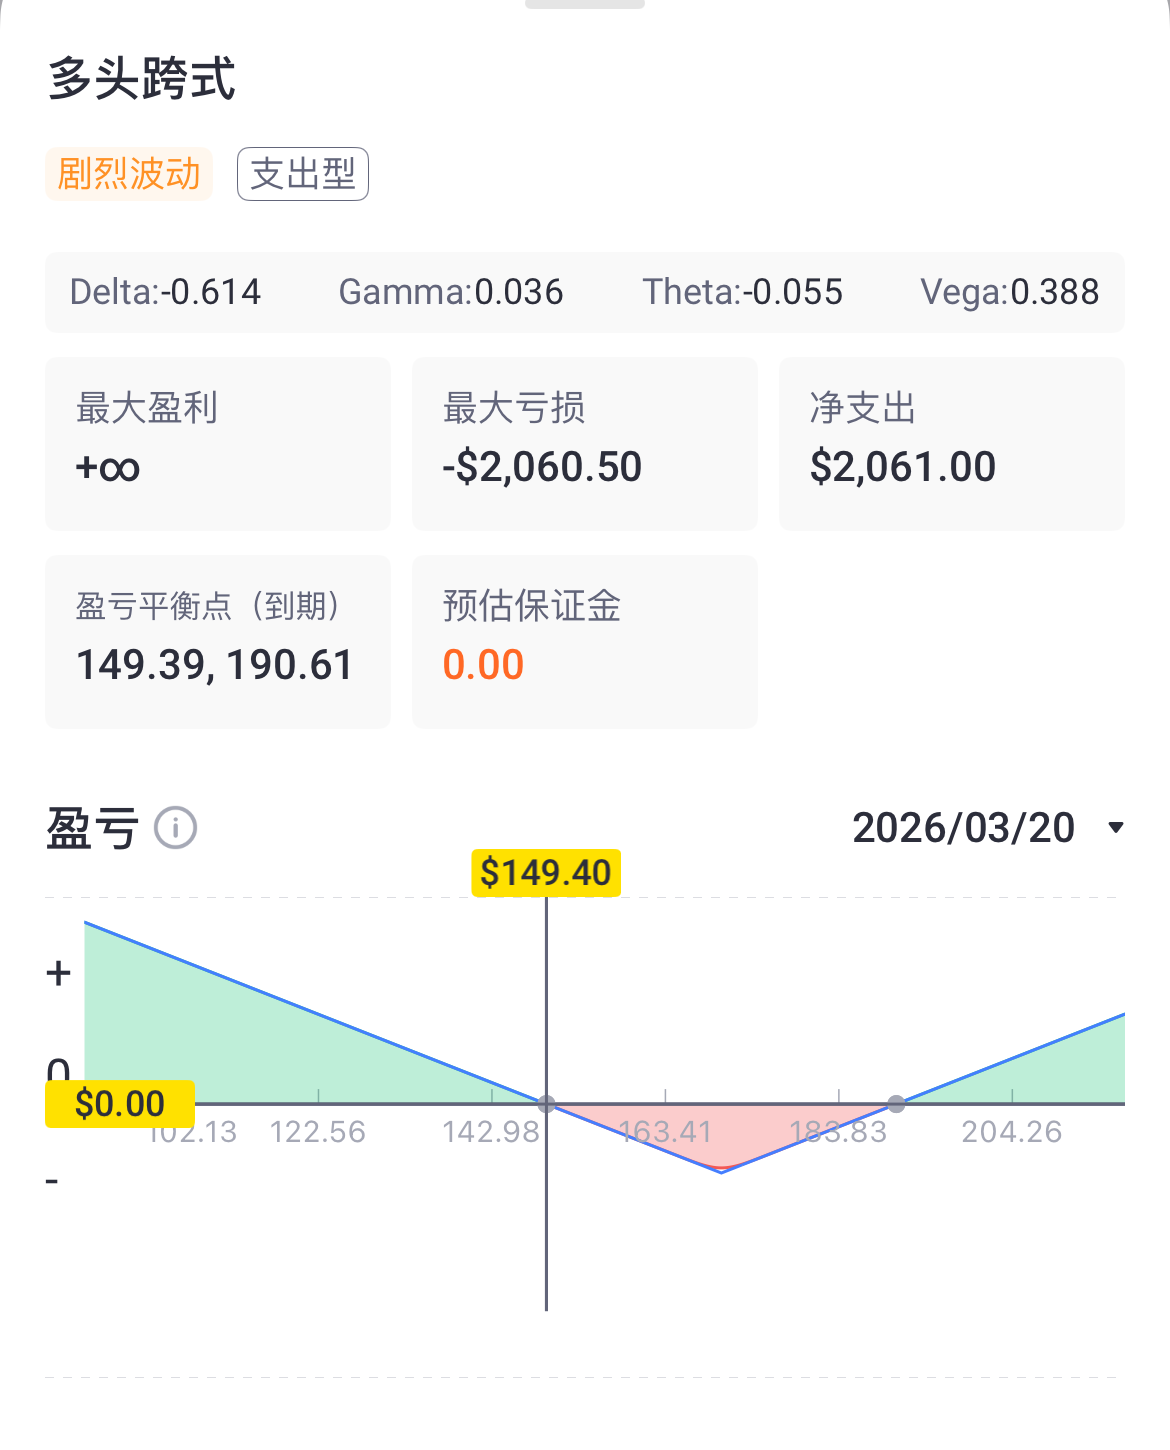Open the 2026/03/20 expiry date dropdown

pos(988,828)
